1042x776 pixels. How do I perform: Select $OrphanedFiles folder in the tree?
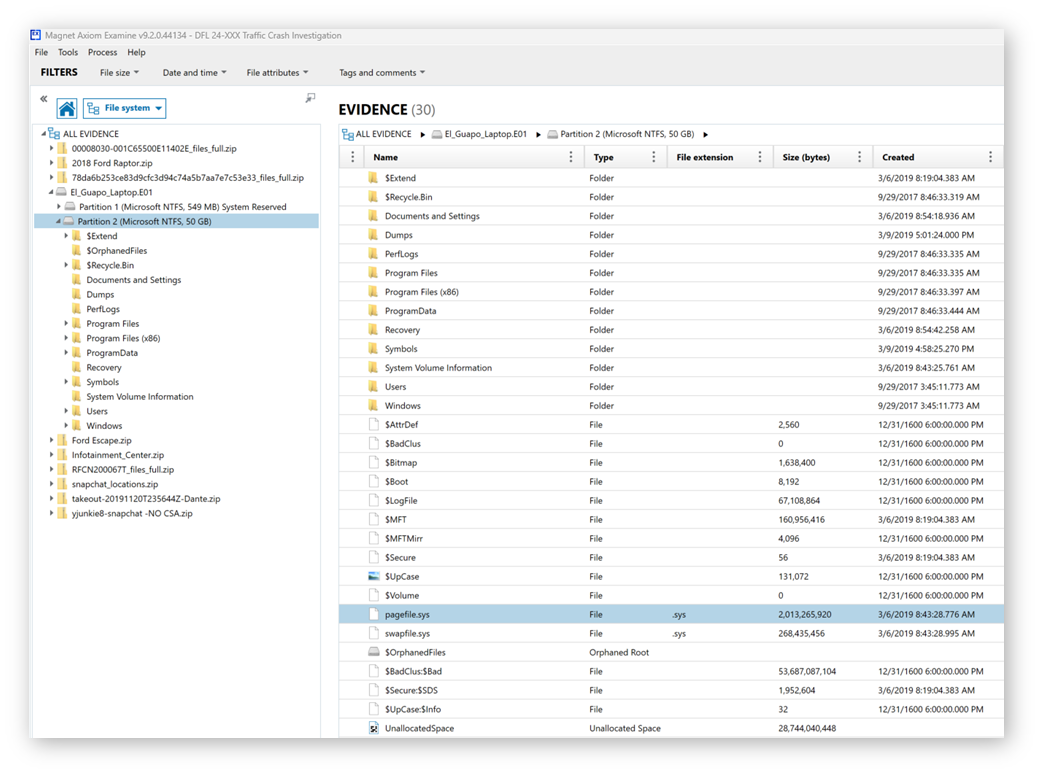[116, 250]
